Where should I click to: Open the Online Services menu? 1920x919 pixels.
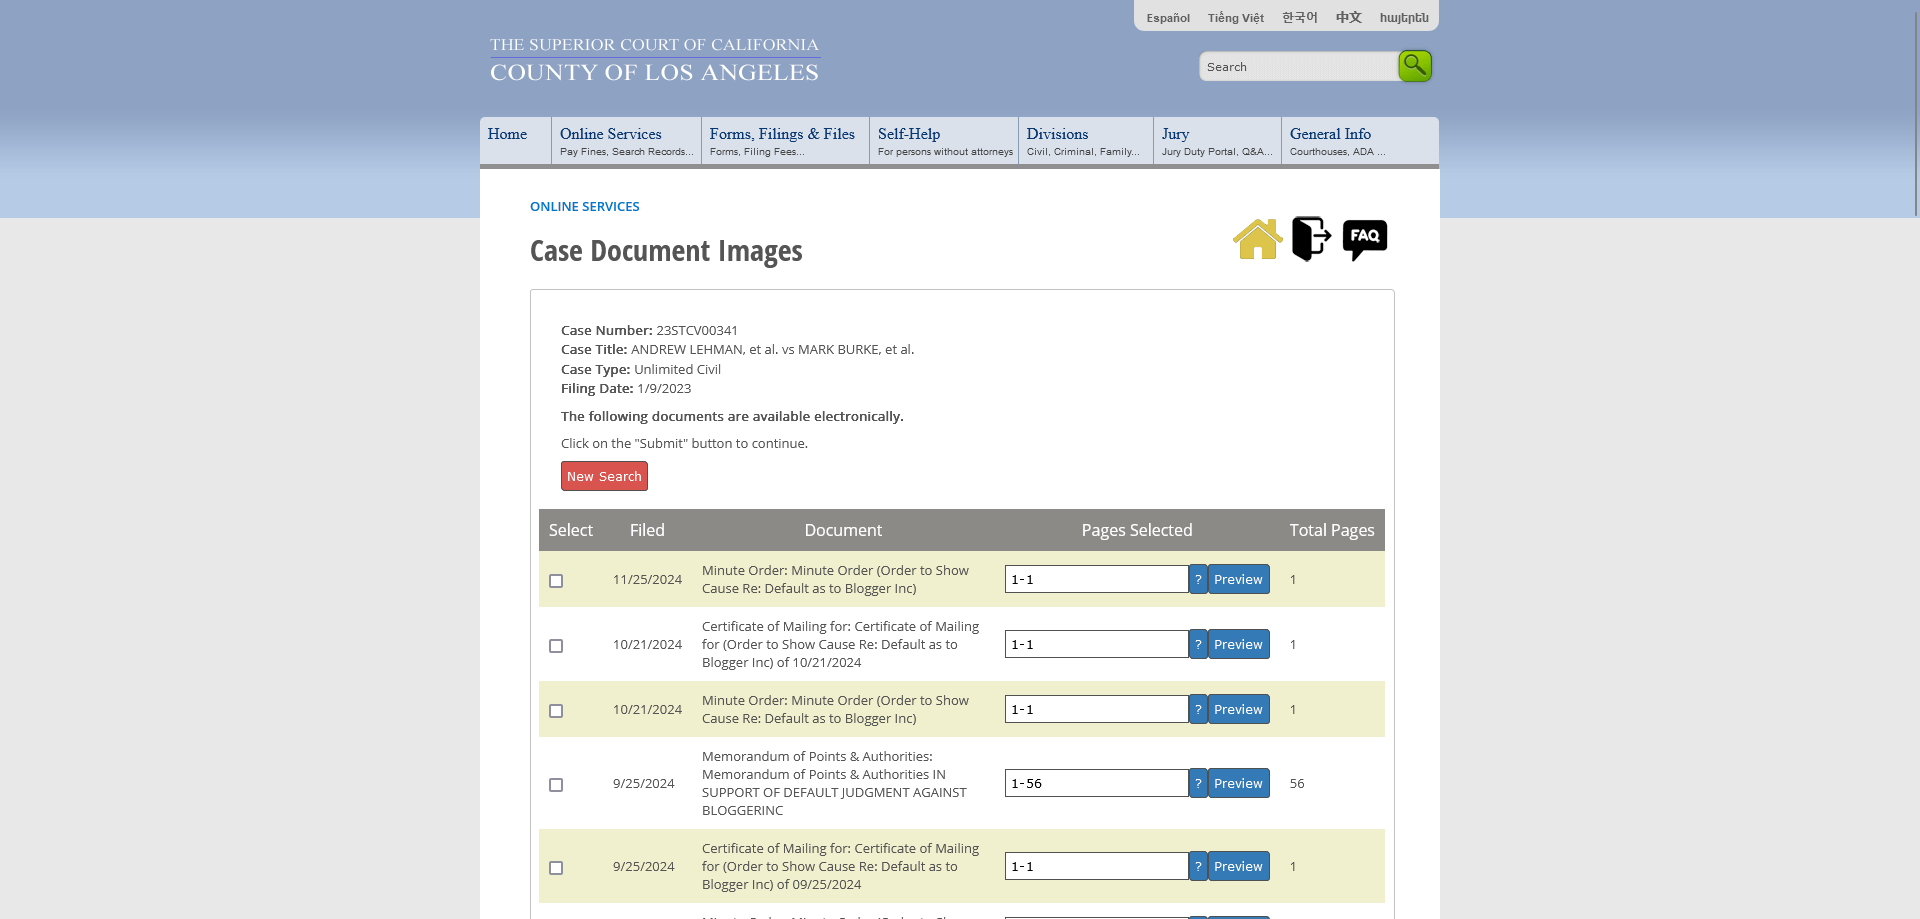(x=626, y=141)
